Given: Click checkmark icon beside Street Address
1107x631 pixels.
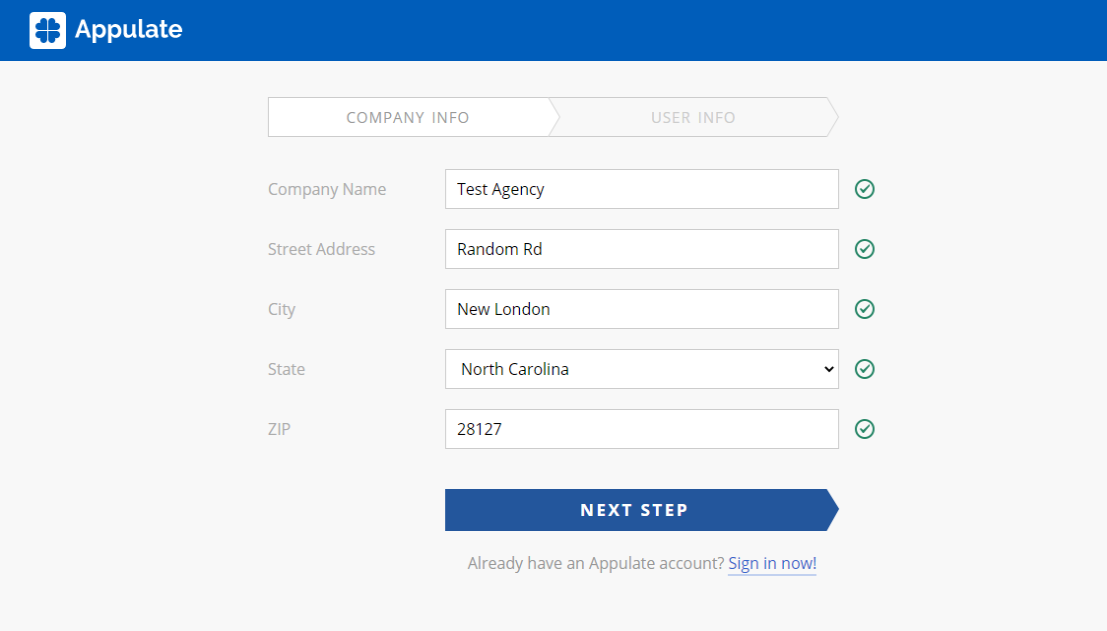Looking at the screenshot, I should 865,249.
